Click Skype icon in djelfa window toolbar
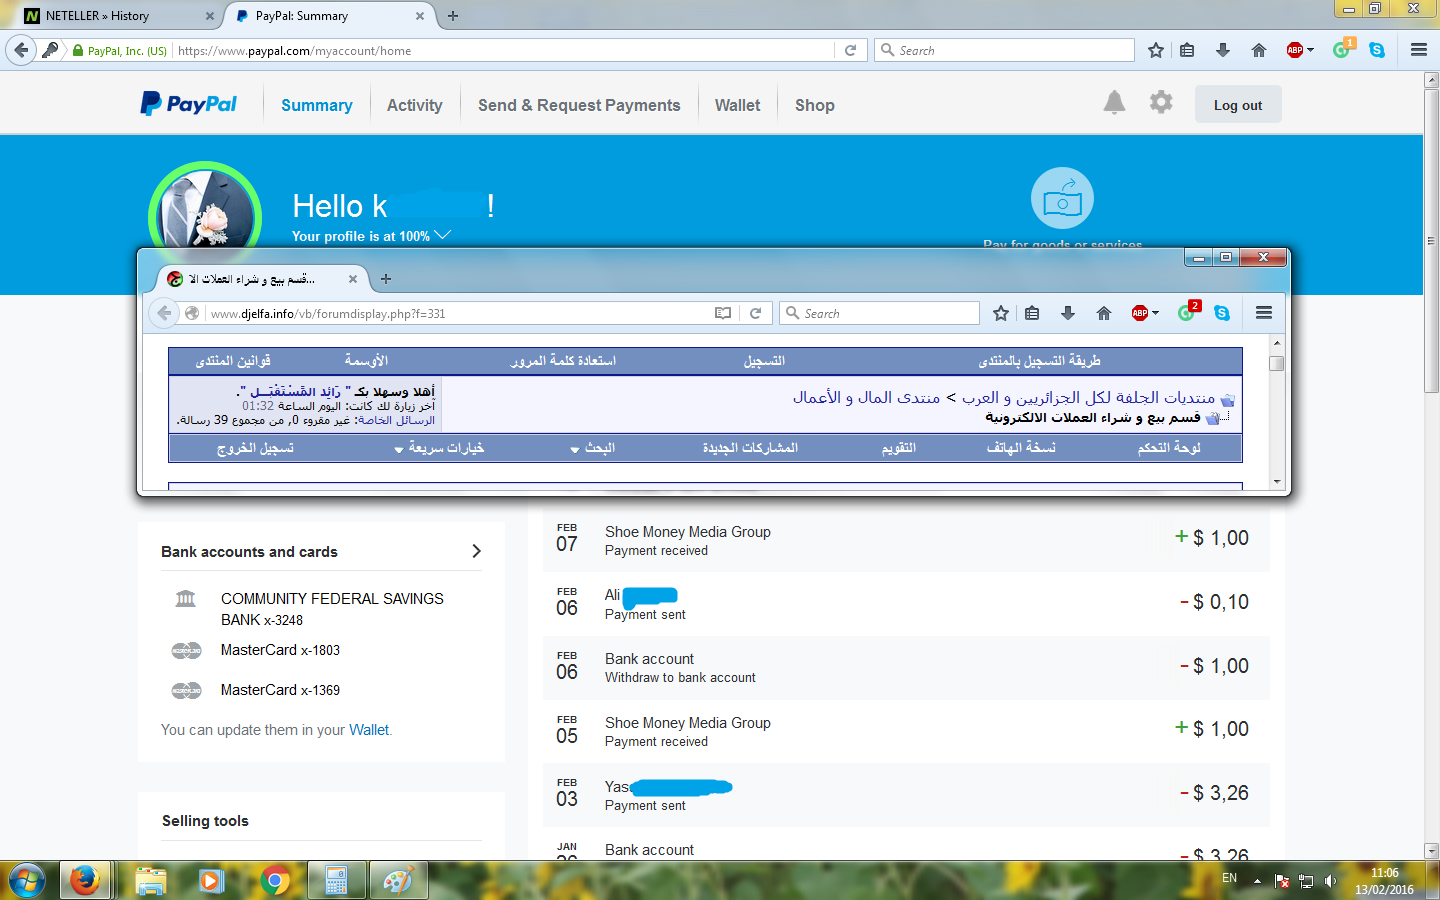Screen dimensions: 1440x900 (1222, 313)
